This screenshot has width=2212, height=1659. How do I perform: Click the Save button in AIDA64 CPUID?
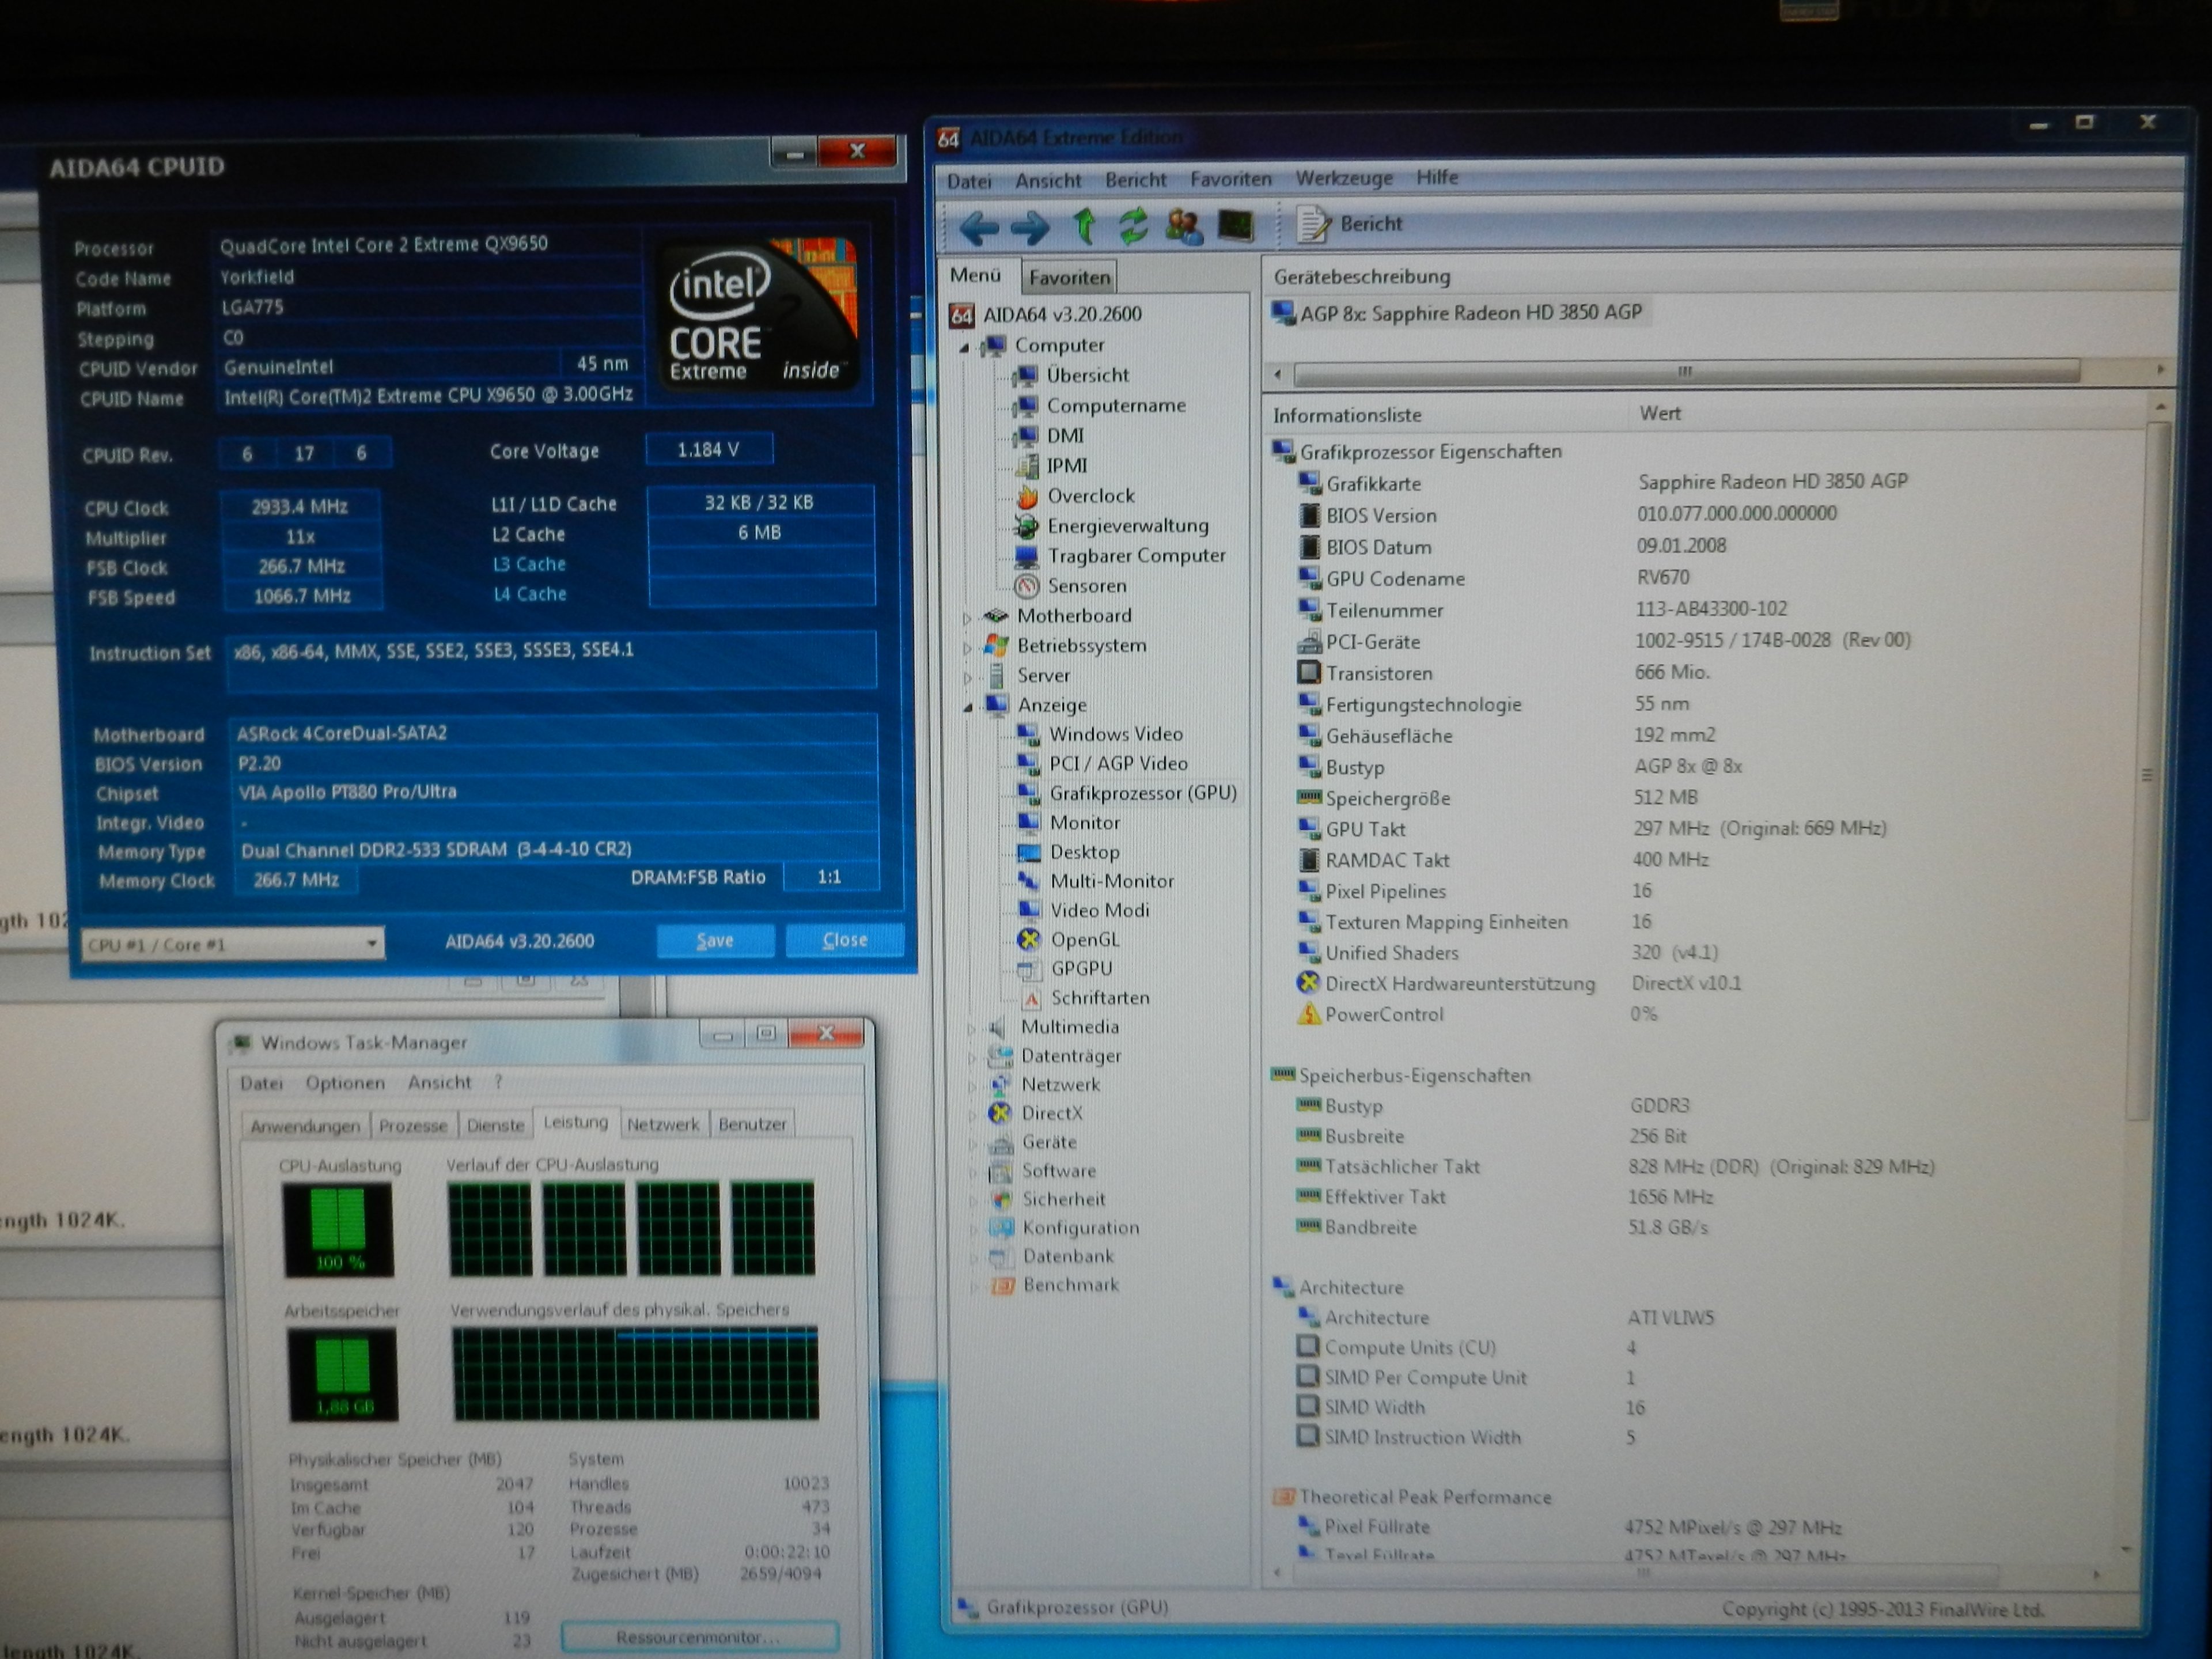[x=715, y=940]
